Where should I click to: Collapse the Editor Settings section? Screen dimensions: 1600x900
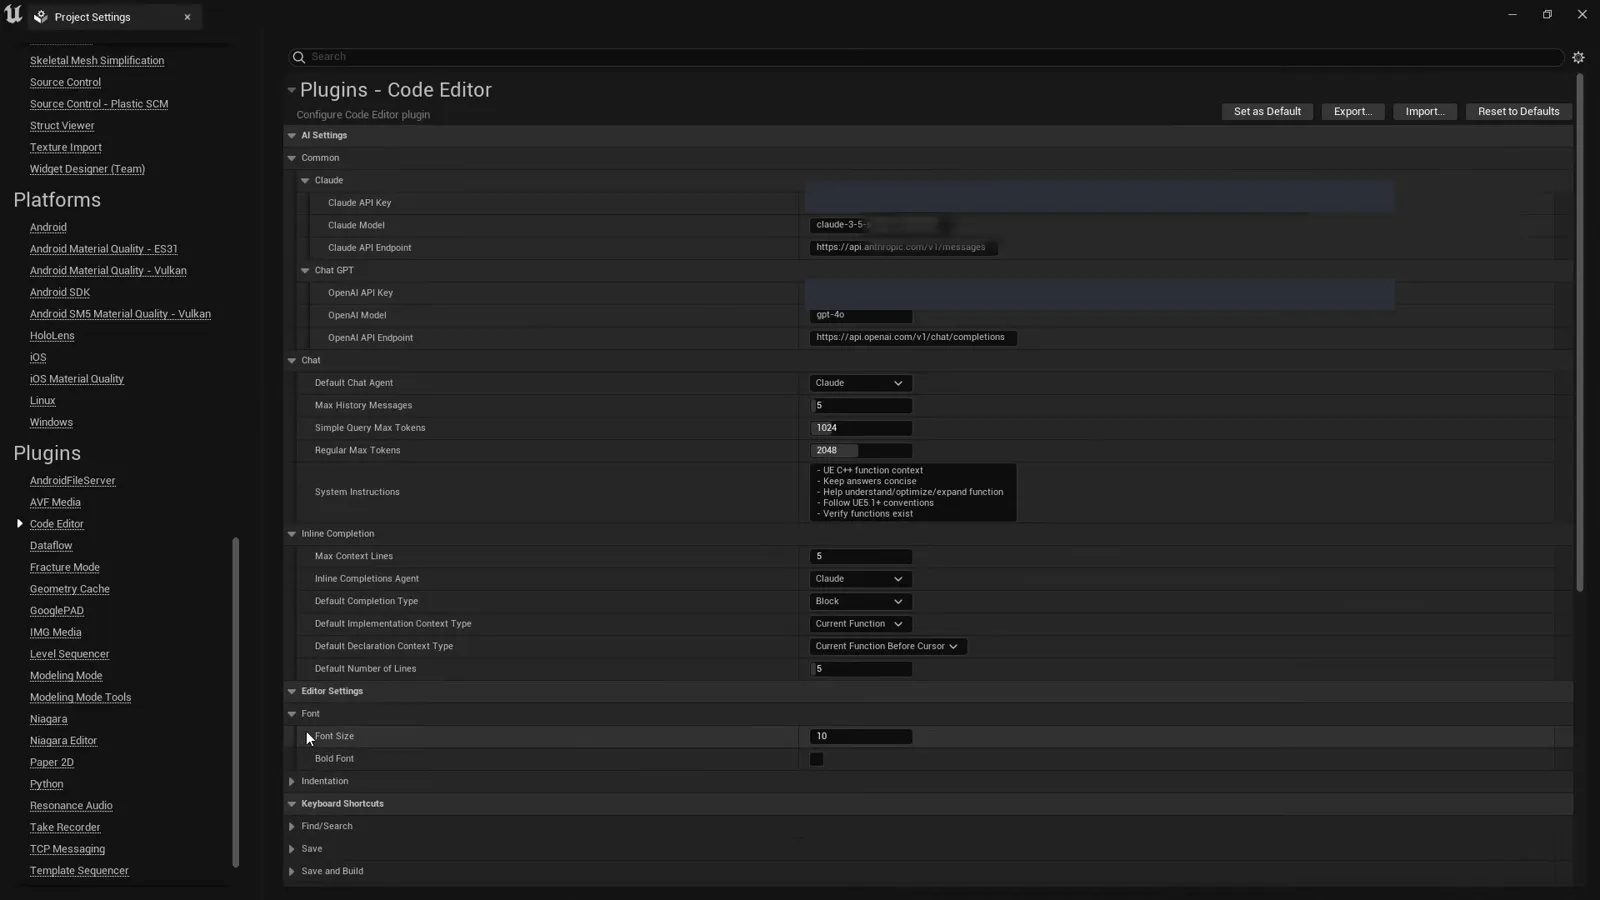click(292, 692)
